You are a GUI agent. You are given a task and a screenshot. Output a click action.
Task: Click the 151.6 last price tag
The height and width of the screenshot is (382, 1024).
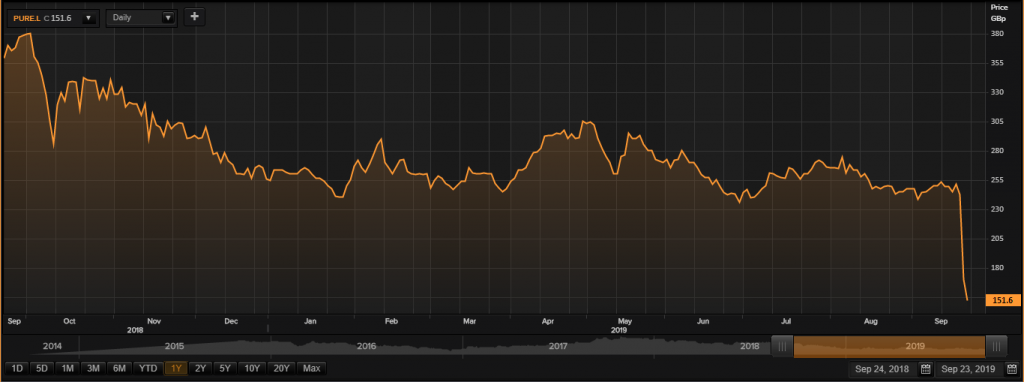(1002, 300)
